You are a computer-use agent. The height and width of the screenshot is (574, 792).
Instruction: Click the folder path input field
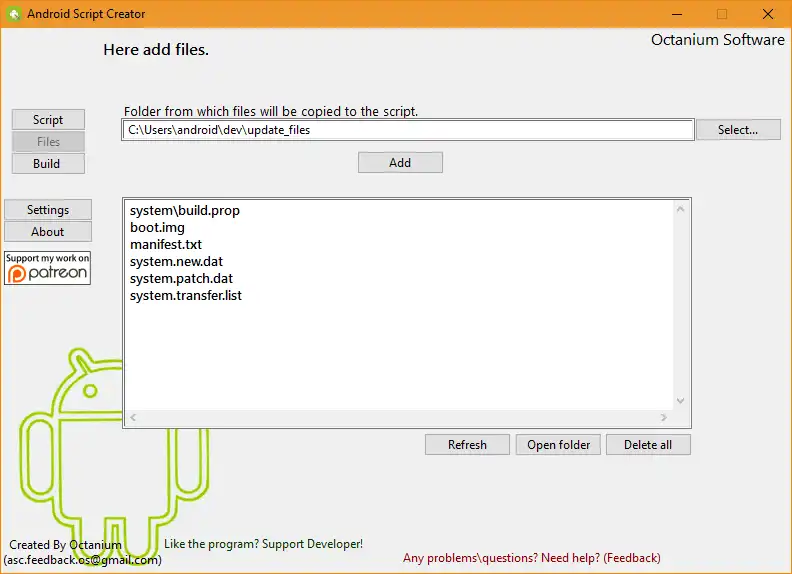click(408, 130)
